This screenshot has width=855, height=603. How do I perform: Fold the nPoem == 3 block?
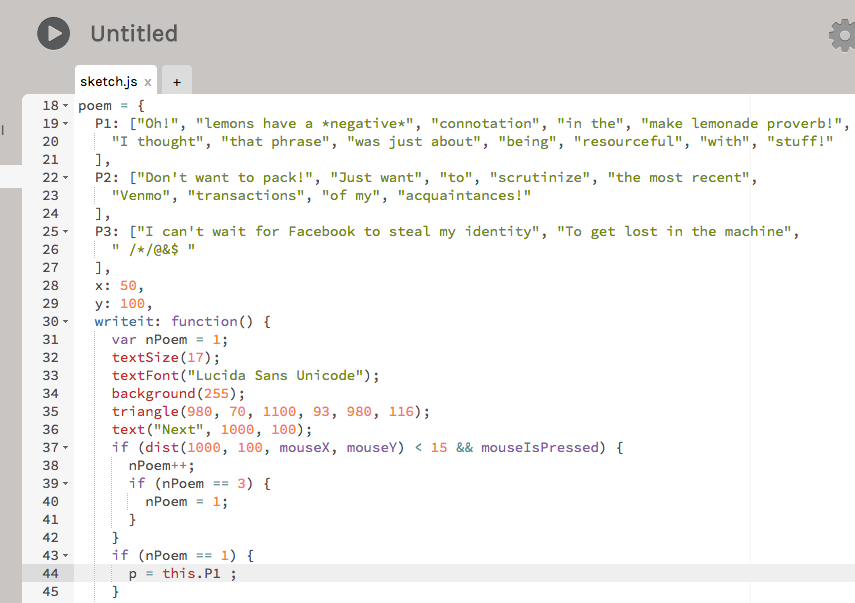click(66, 484)
